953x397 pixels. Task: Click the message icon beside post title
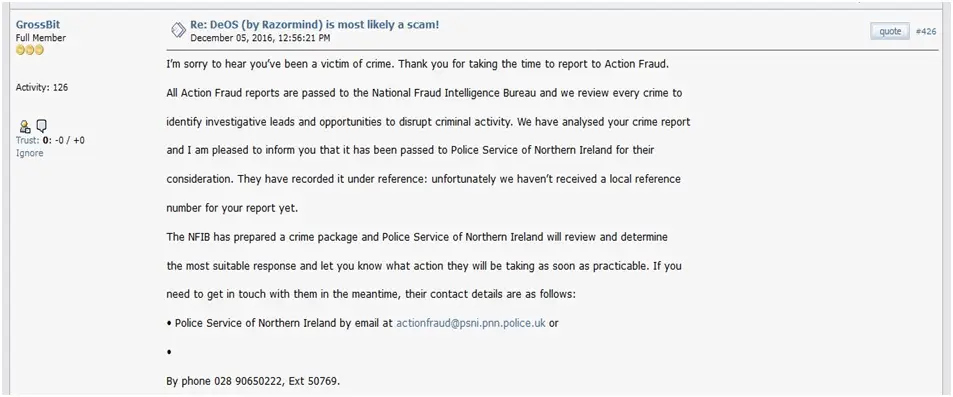178,30
